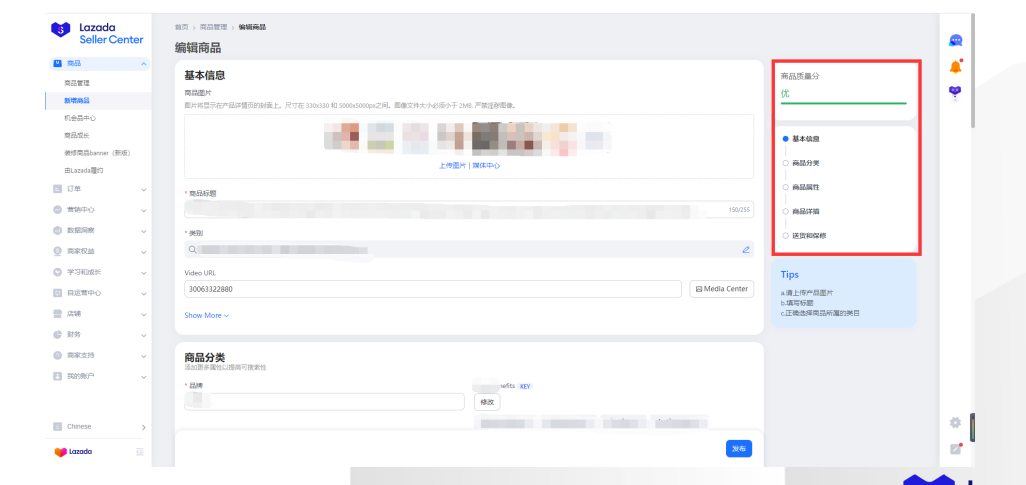Open the chat messages icon

tap(955, 41)
